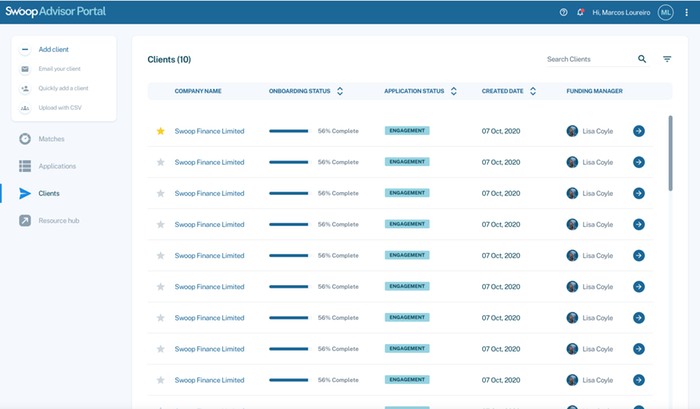Image resolution: width=700 pixels, height=409 pixels.
Task: Open the help question mark icon
Action: coord(563,13)
